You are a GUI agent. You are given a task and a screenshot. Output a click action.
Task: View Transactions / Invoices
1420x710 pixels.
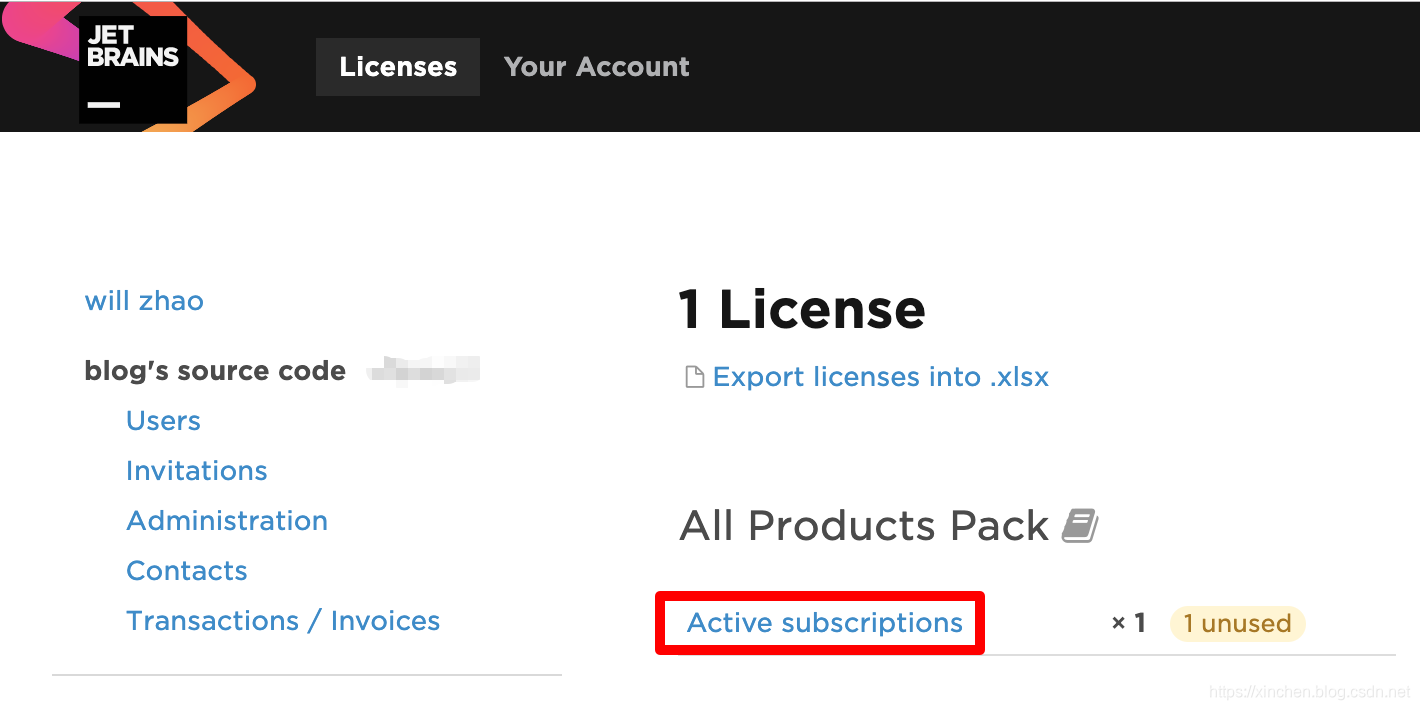coord(283,620)
